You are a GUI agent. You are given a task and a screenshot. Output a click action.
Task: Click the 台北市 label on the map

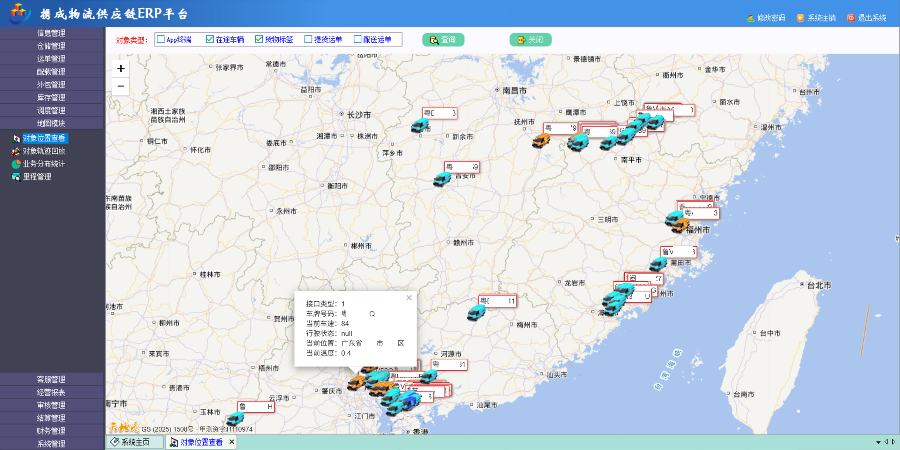[x=820, y=285]
